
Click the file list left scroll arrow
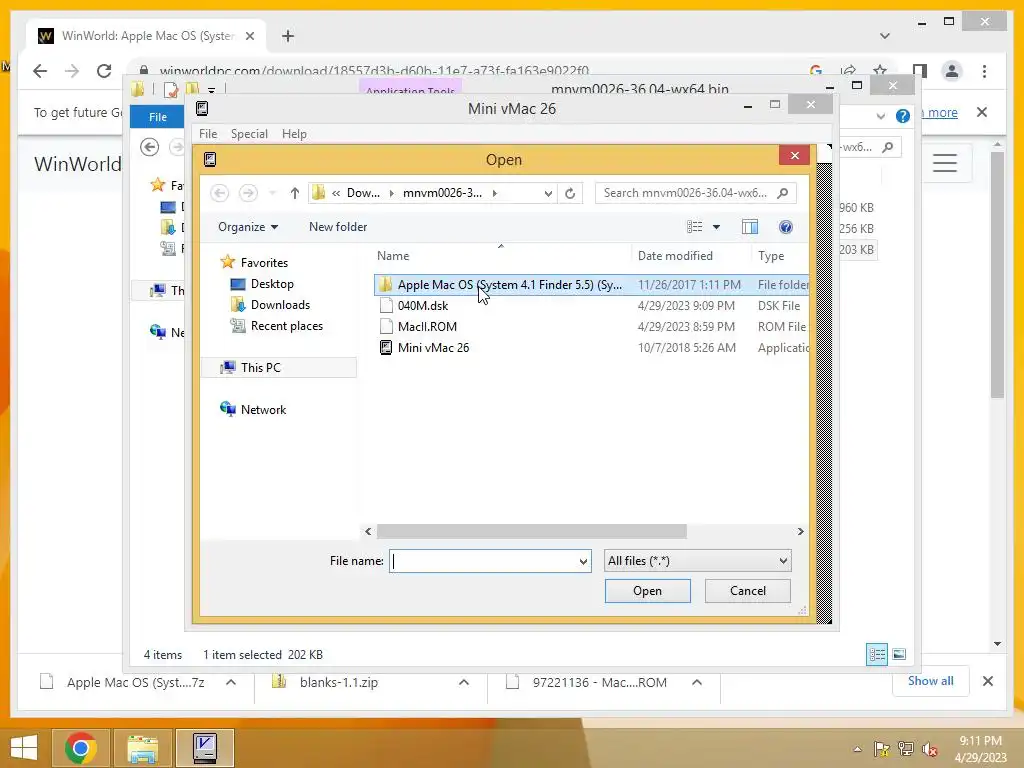[368, 532]
